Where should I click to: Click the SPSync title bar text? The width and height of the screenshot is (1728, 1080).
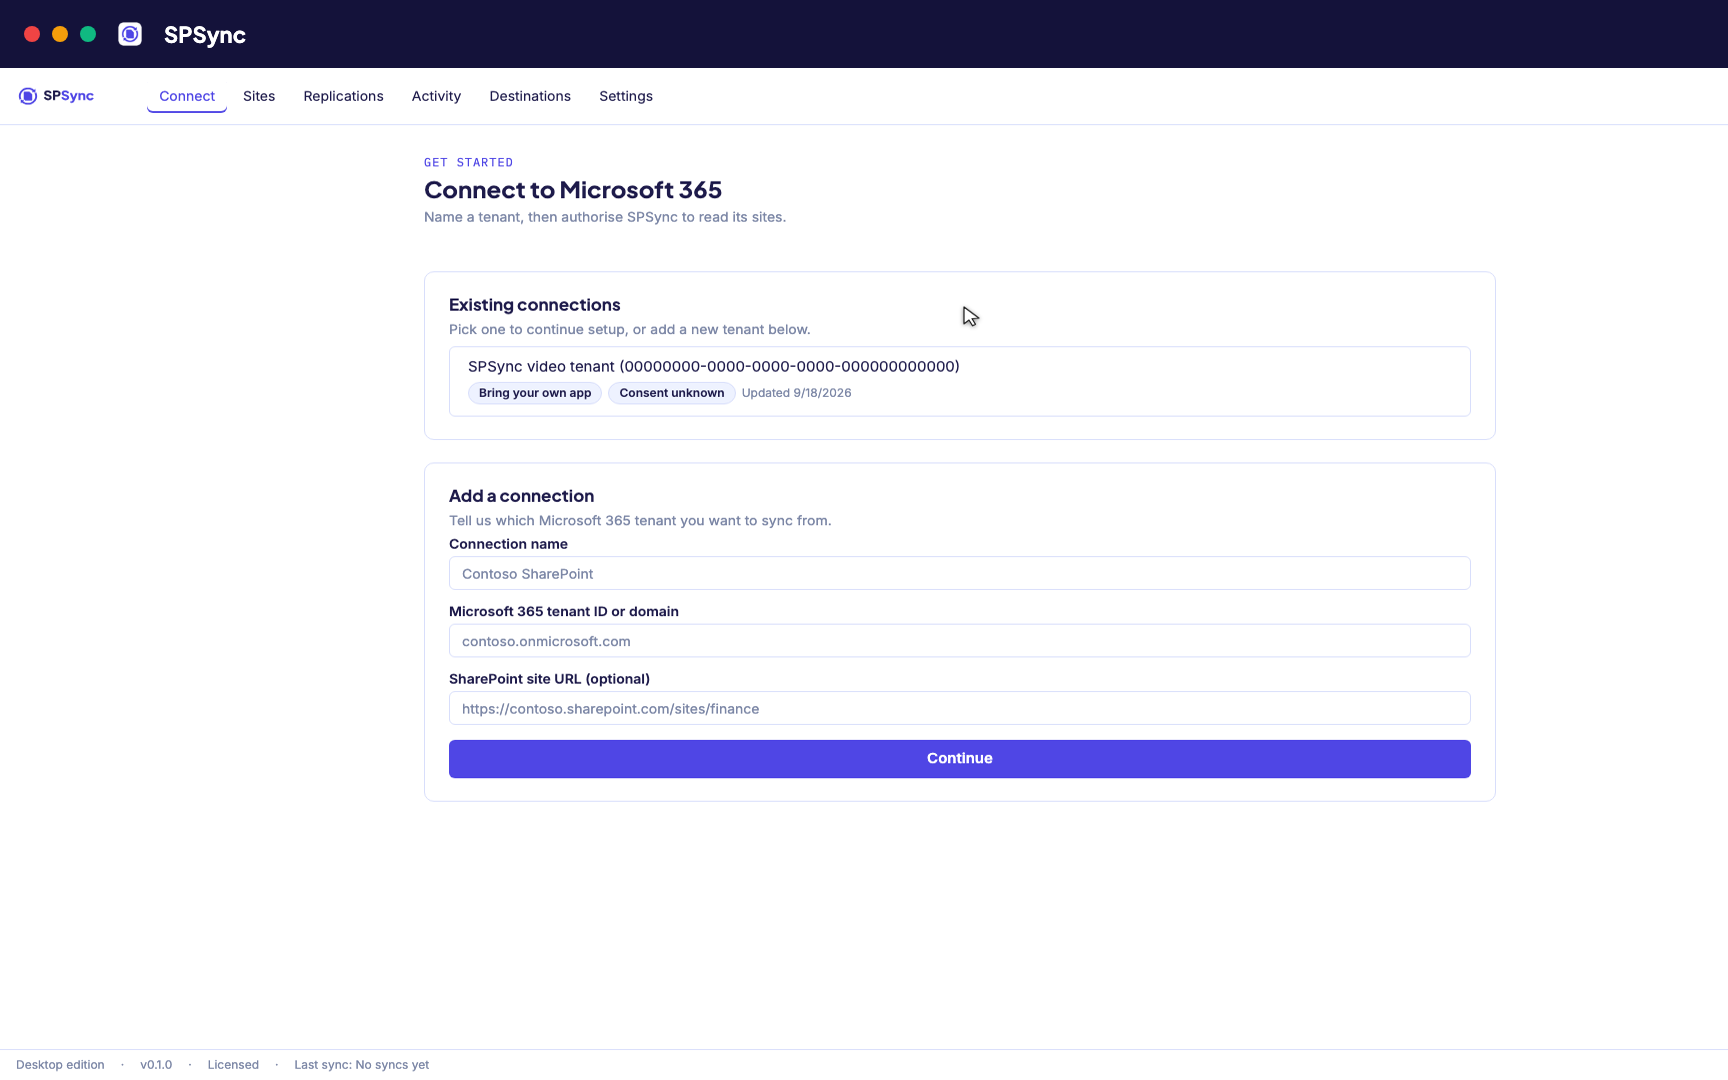click(205, 34)
